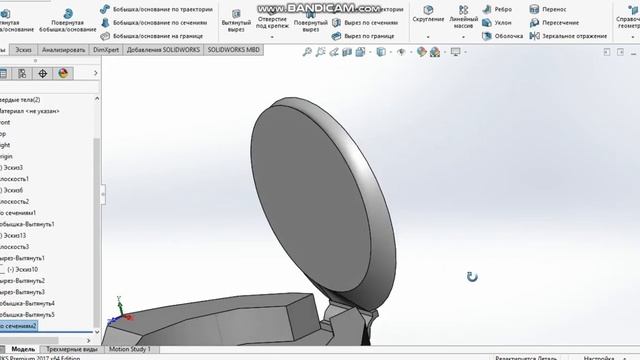Click the Zoom to Area icon

320,52
